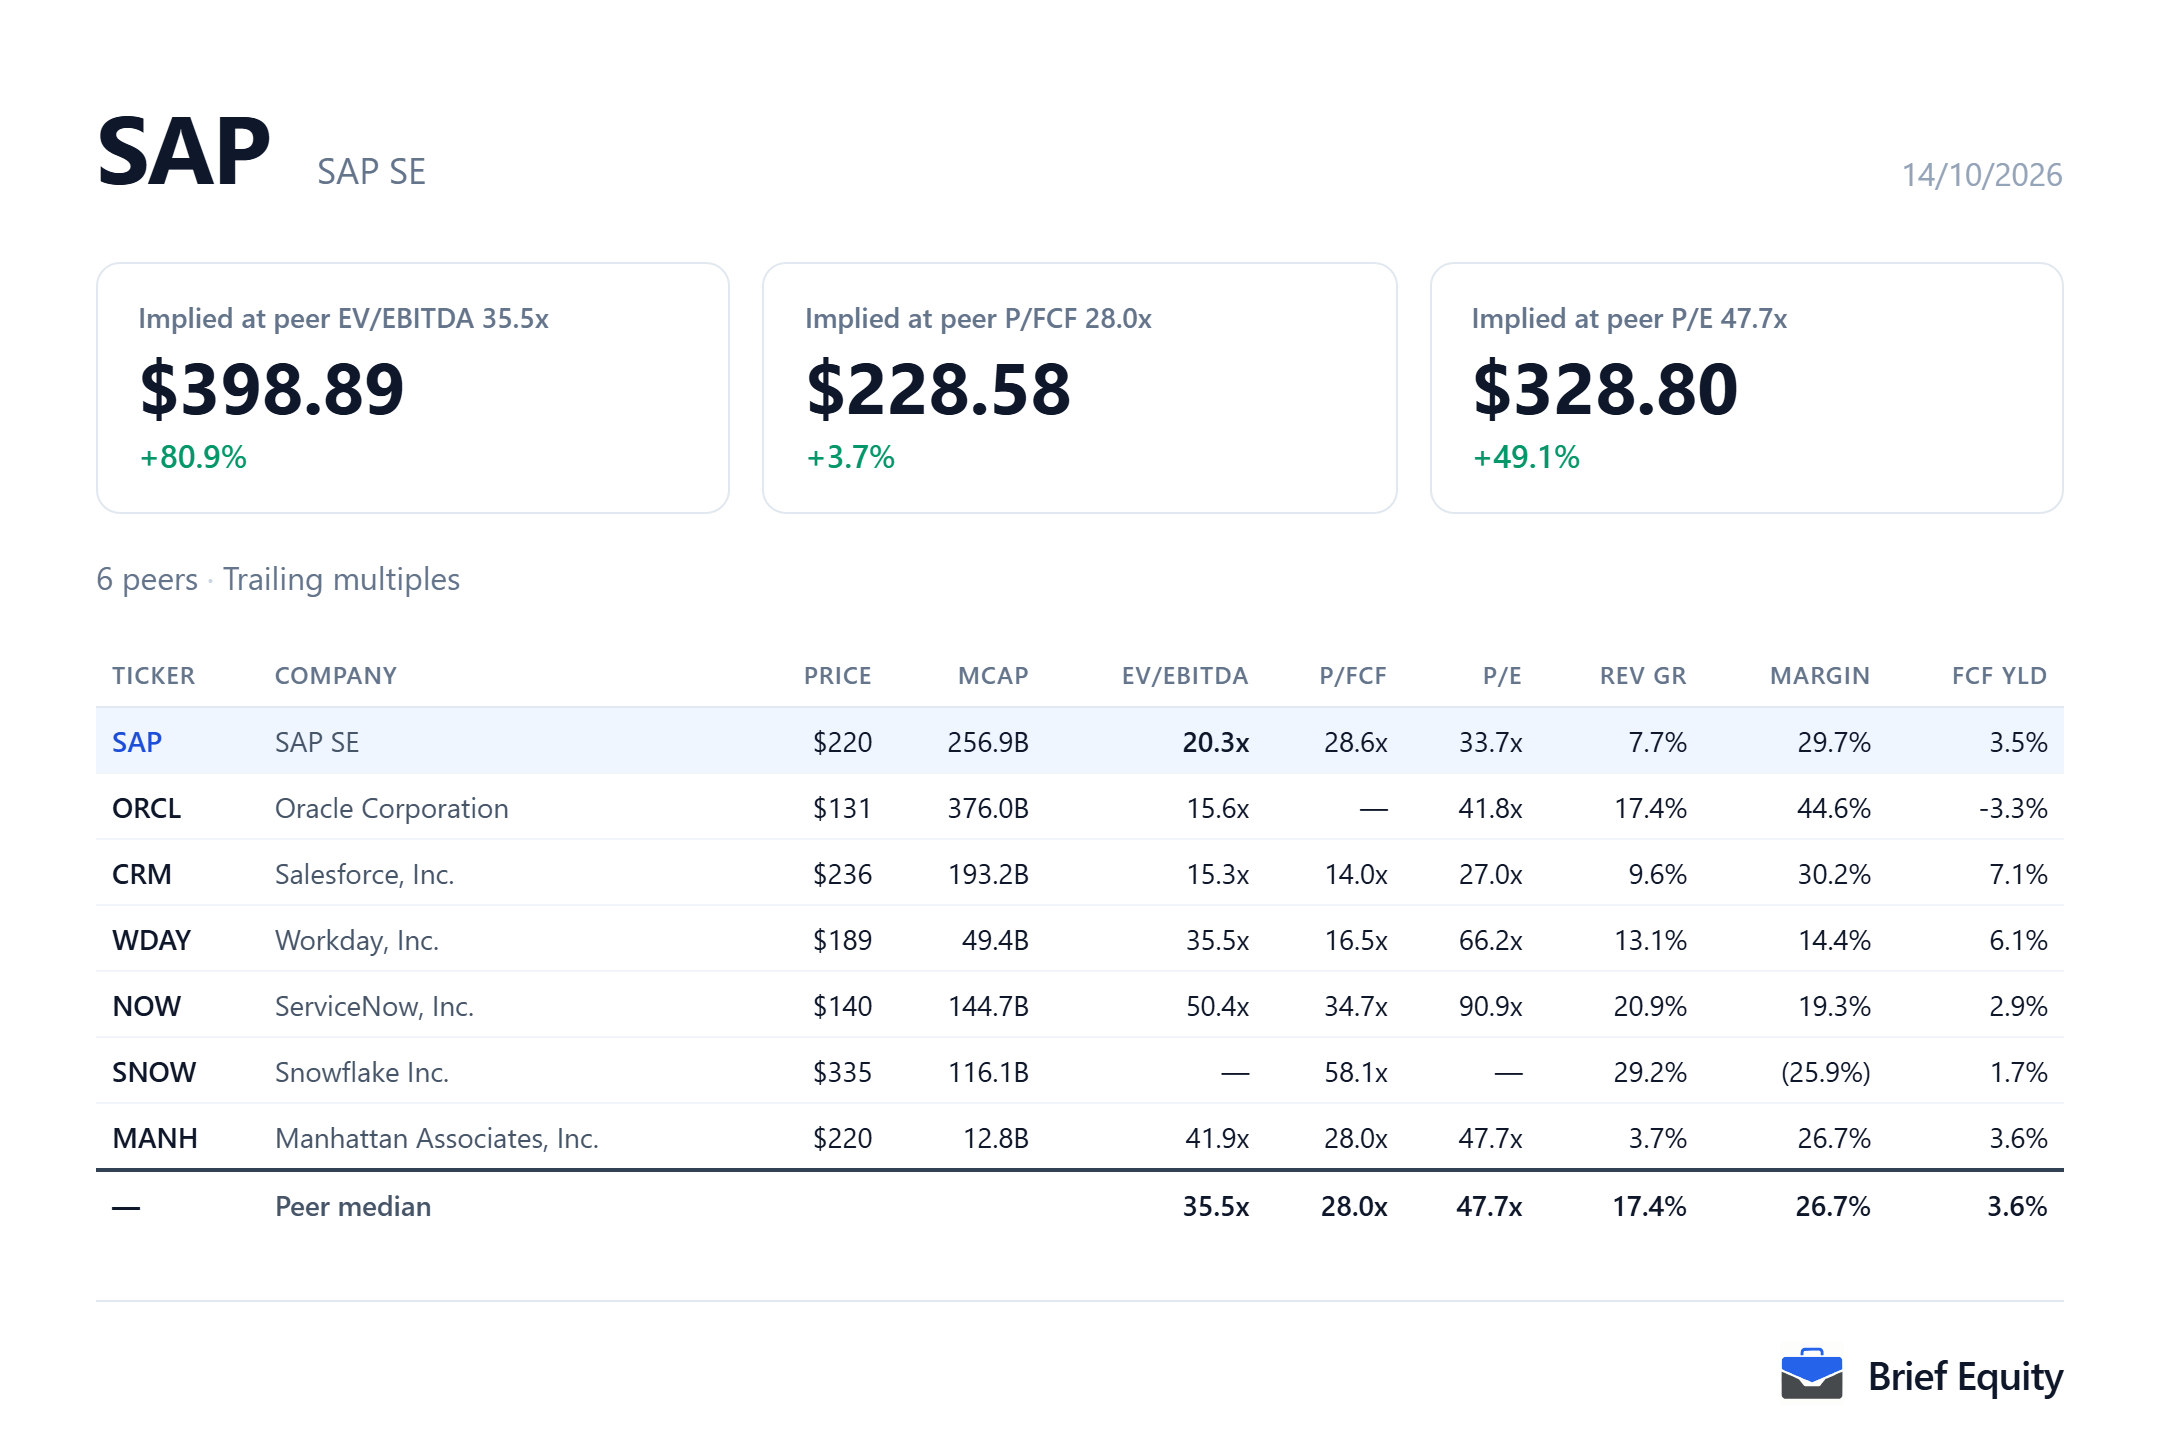Click the Implied at peer EV/EBITDA 35.5x label
2160x1454 pixels.
(343, 318)
